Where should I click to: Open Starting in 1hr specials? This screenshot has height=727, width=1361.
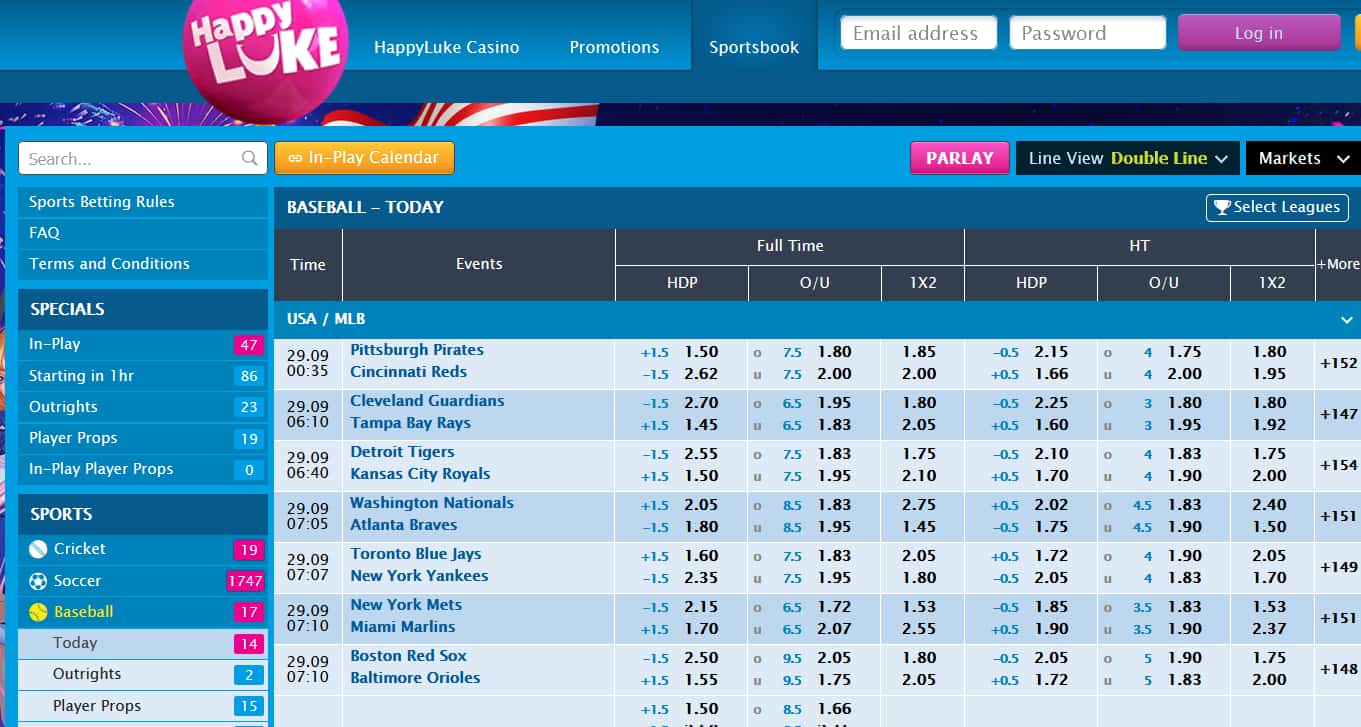143,376
